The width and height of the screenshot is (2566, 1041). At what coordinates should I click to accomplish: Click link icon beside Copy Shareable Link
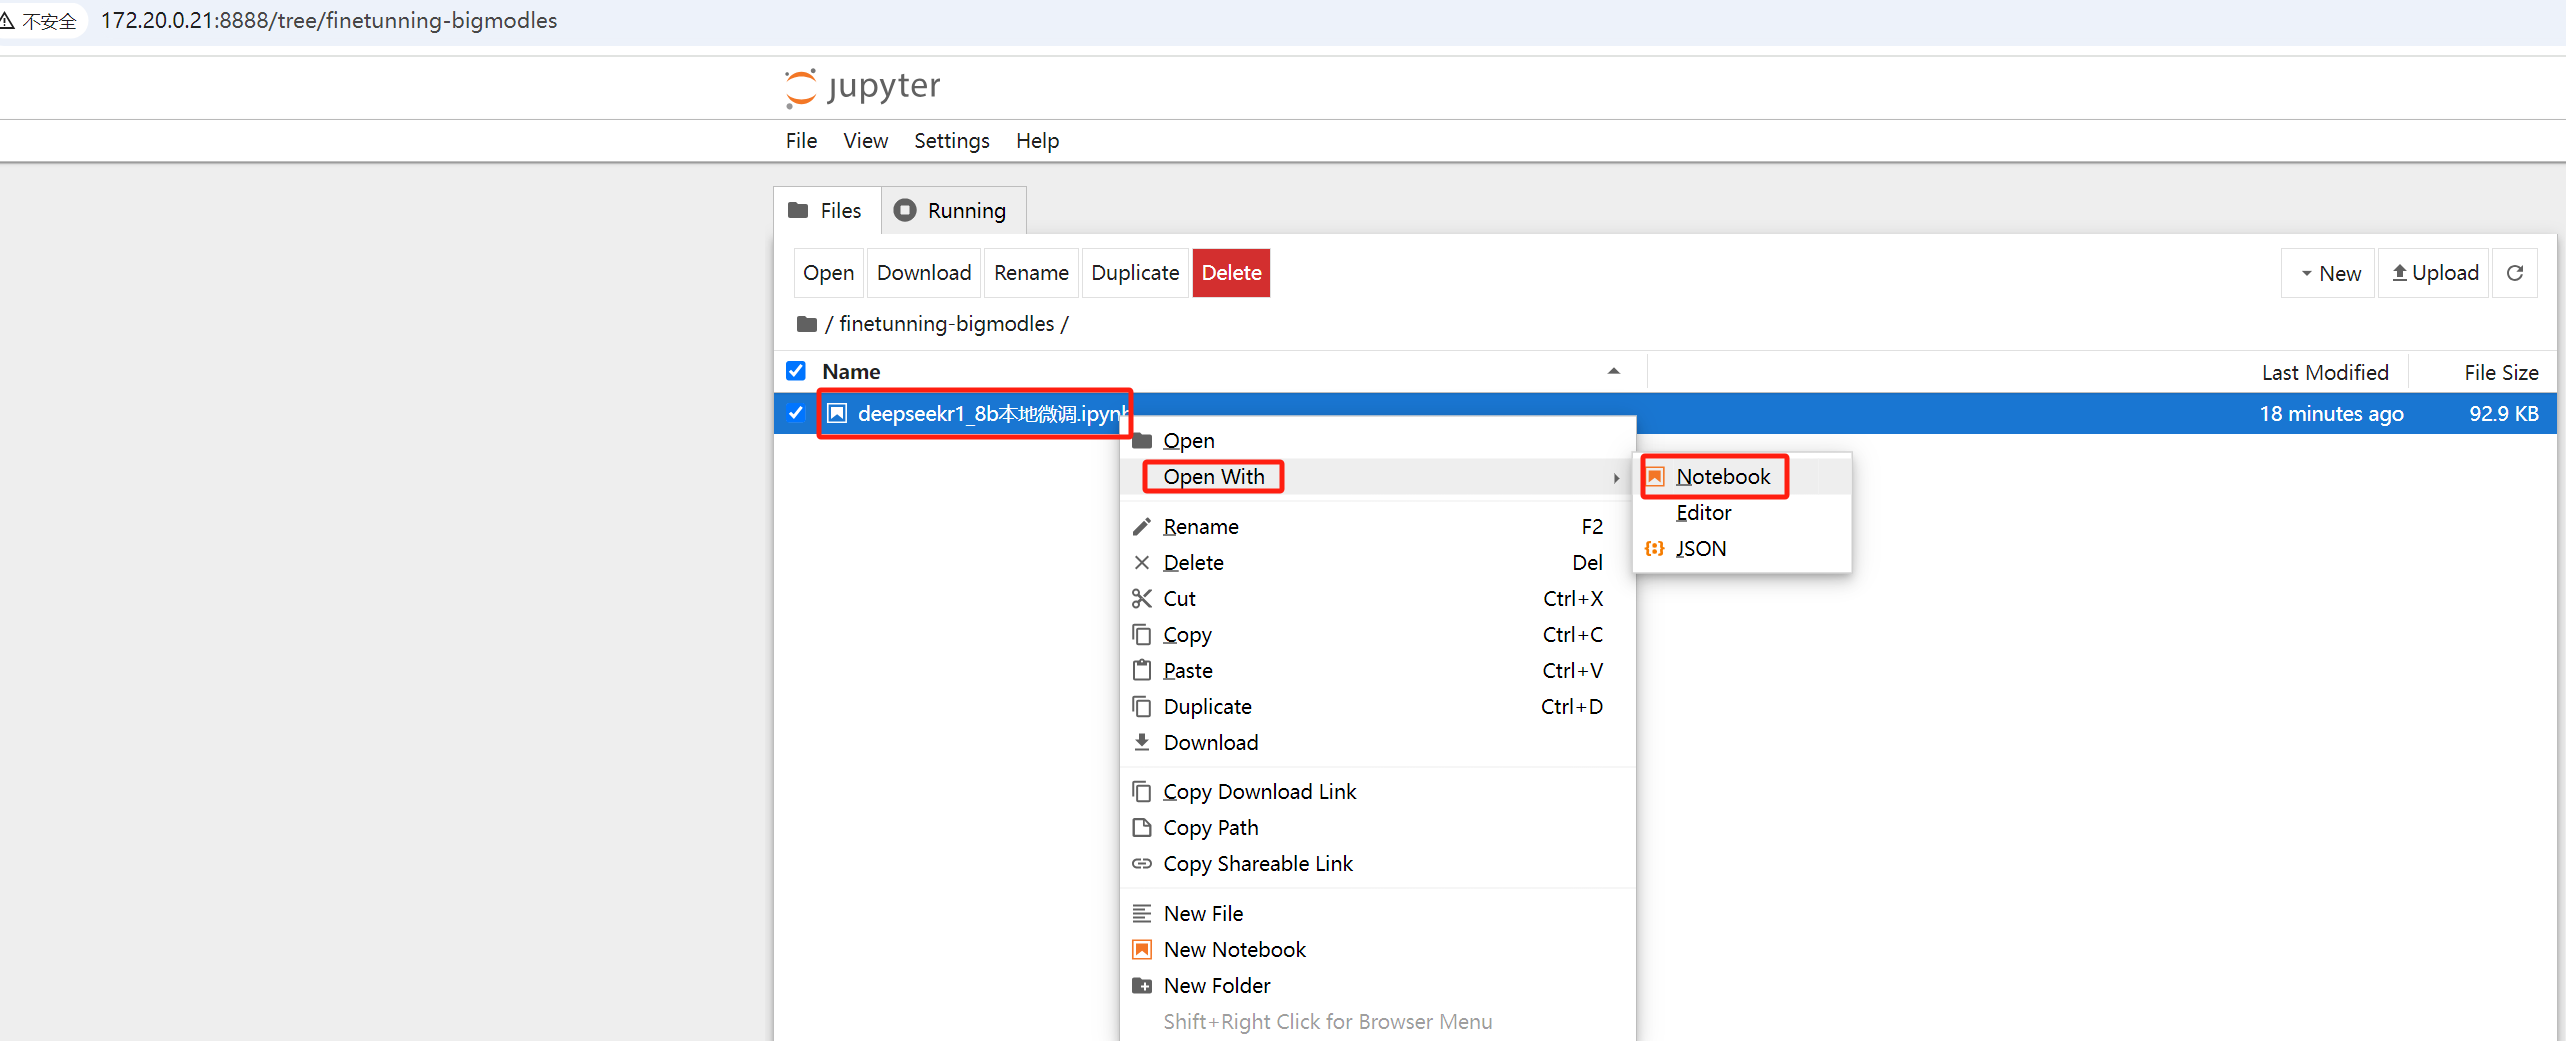pyautogui.click(x=1141, y=864)
